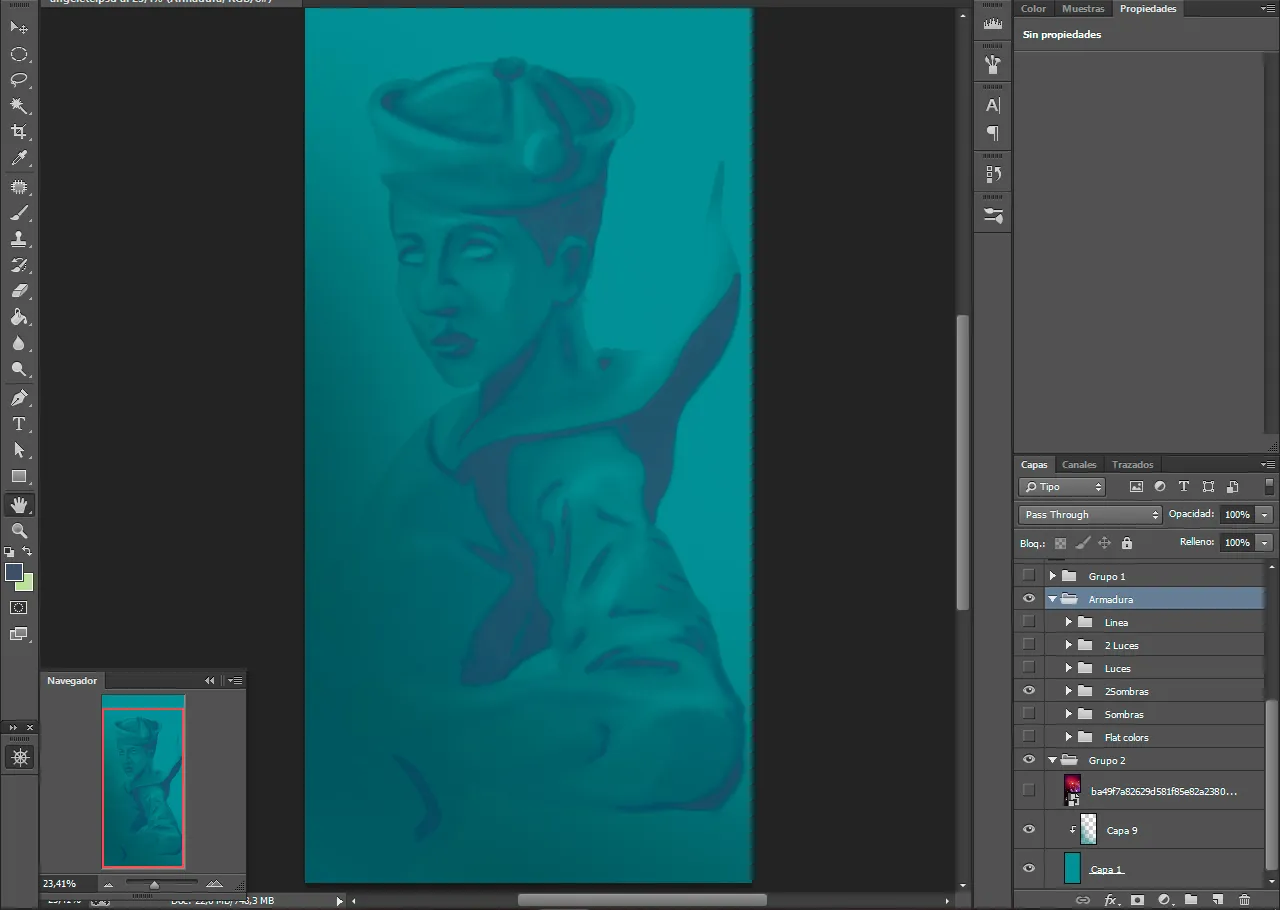Image resolution: width=1280 pixels, height=910 pixels.
Task: Hide the 2Sombras group
Action: (x=1028, y=691)
